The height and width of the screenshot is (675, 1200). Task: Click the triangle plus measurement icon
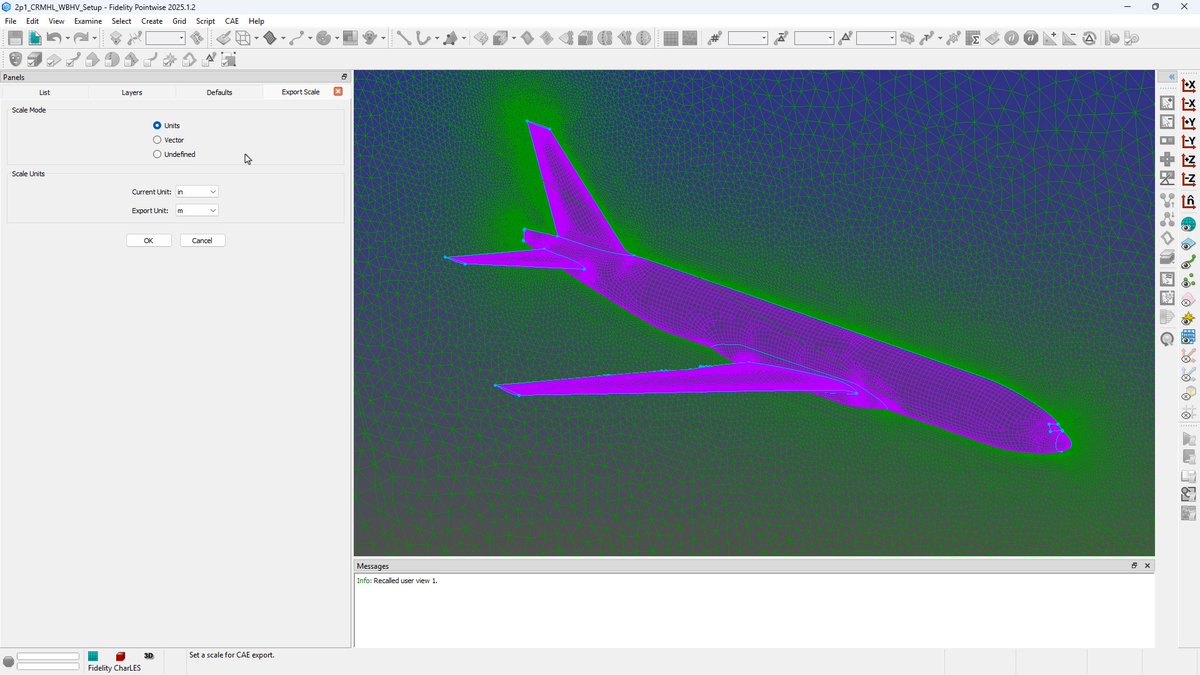pos(1050,38)
